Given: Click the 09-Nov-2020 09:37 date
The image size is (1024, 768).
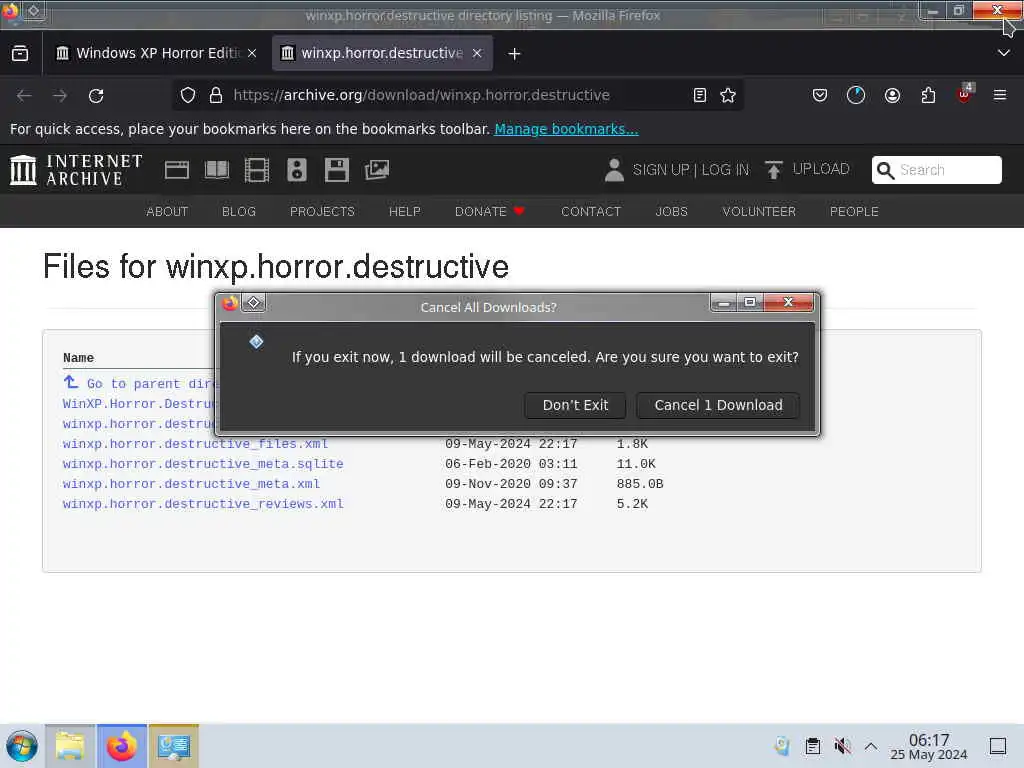Looking at the screenshot, I should tap(511, 484).
